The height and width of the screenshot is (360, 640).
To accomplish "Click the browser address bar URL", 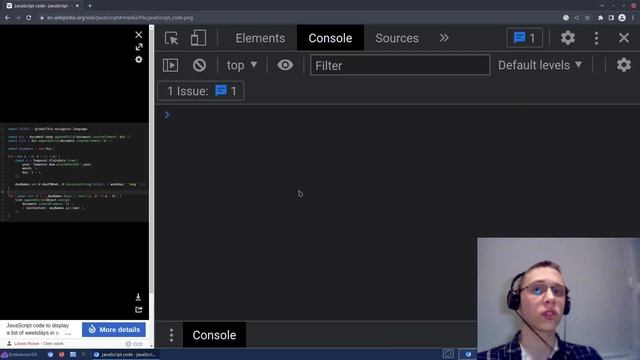I will click(x=120, y=18).
